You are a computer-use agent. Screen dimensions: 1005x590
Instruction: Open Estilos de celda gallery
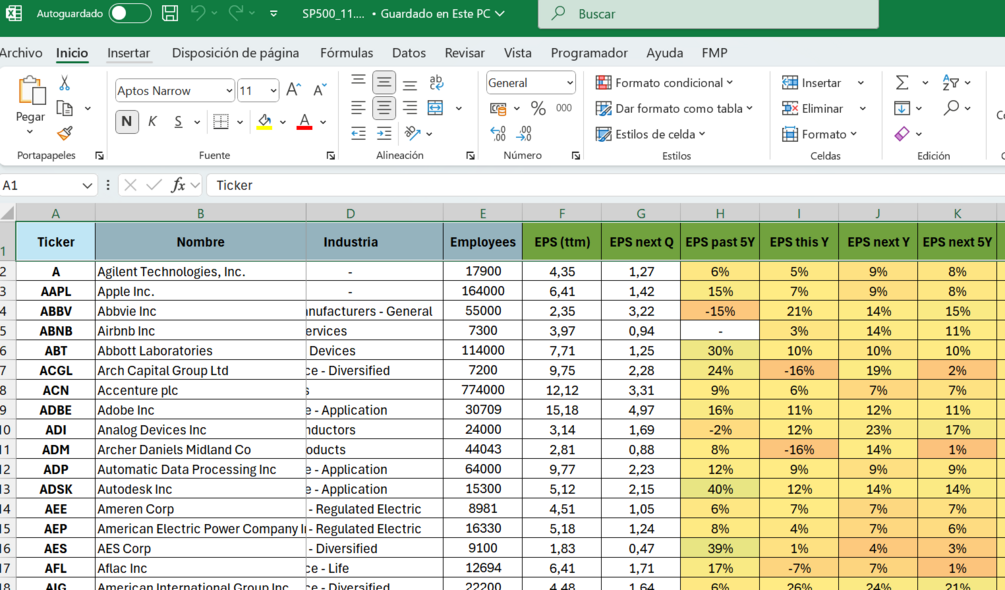[x=650, y=134]
